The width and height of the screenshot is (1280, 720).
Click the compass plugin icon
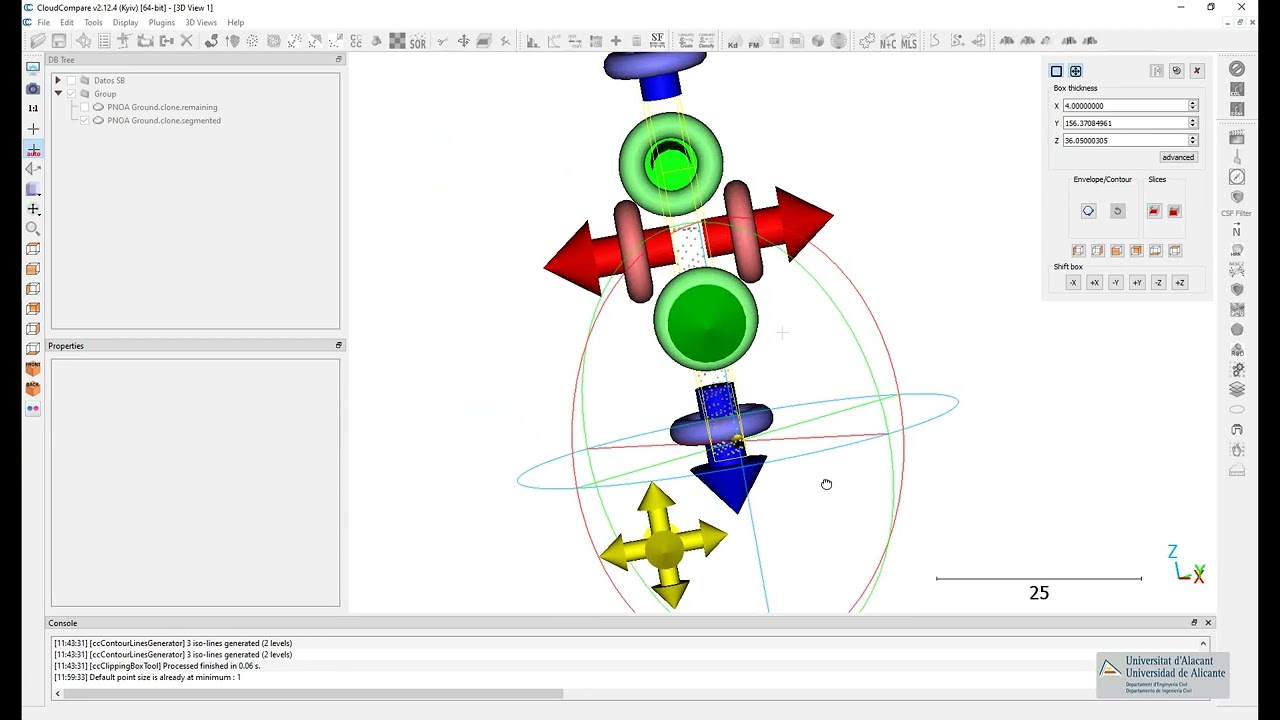pyautogui.click(x=1237, y=177)
